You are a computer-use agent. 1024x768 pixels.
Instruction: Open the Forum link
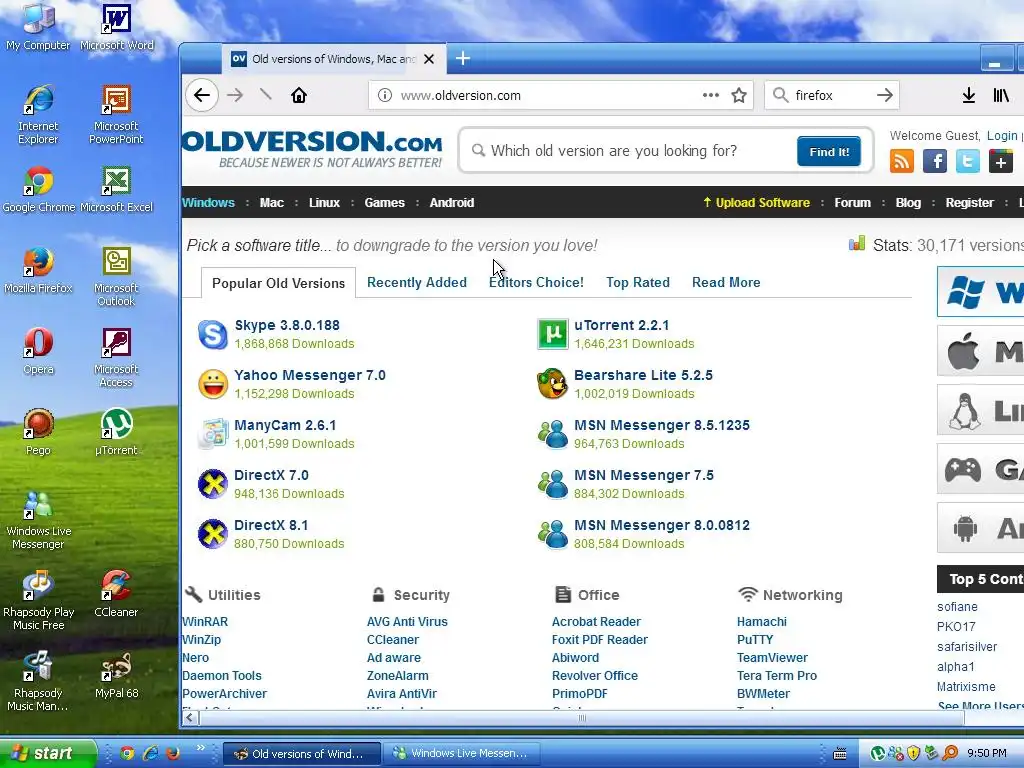point(853,202)
